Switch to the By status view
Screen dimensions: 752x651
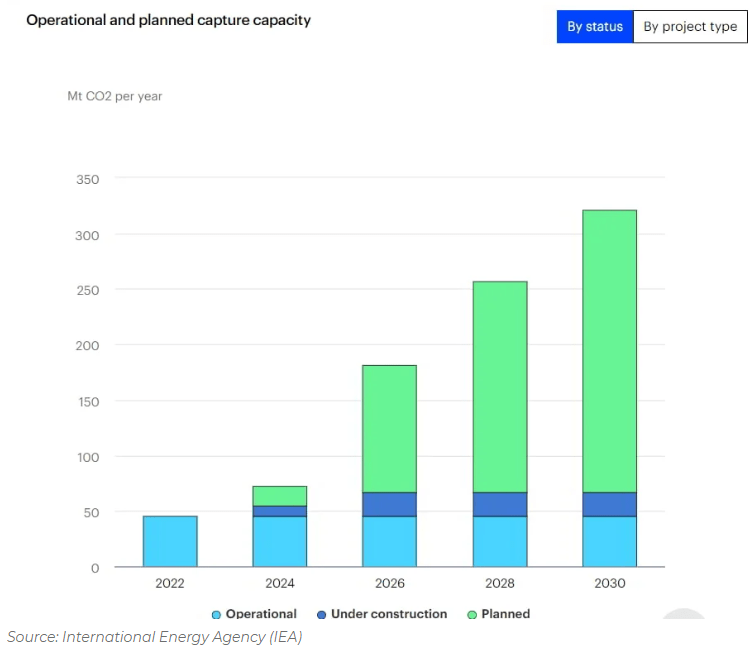tap(595, 27)
